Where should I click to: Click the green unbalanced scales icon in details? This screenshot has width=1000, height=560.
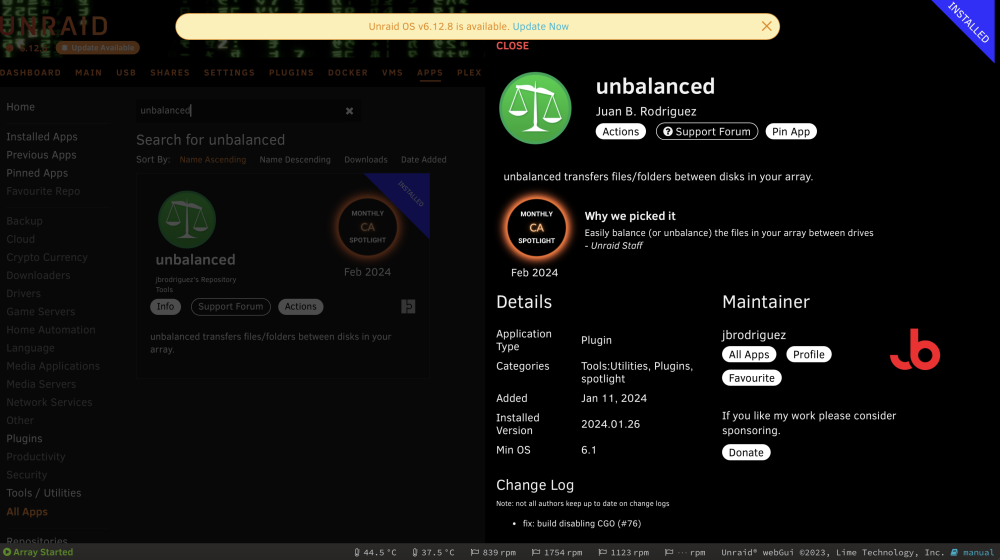pos(534,108)
